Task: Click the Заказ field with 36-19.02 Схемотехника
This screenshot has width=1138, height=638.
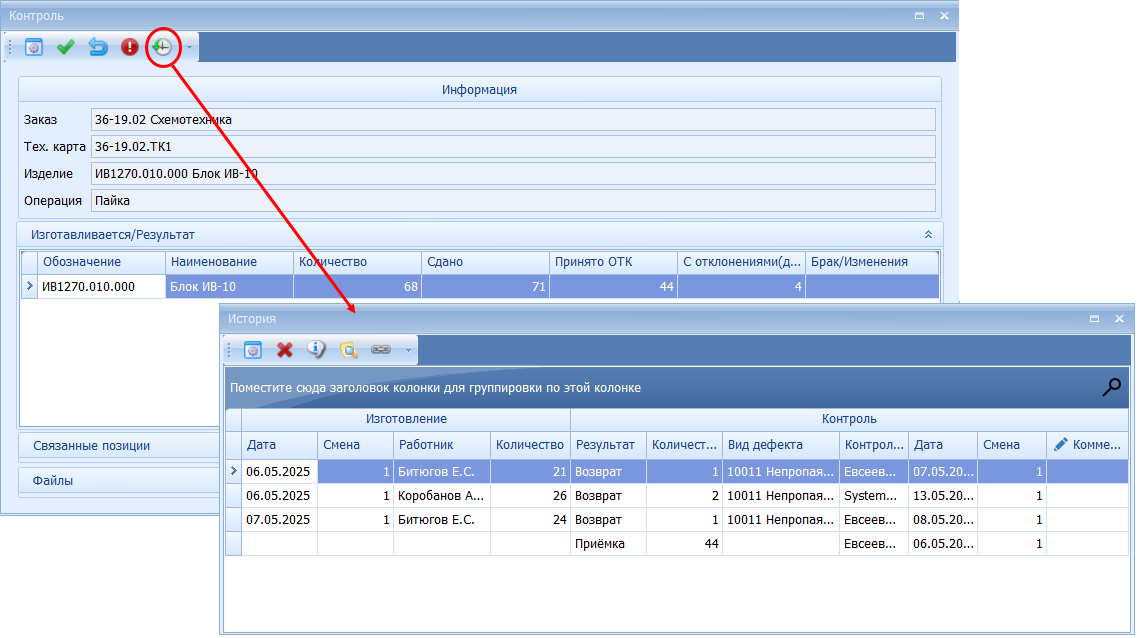Action: click(x=512, y=120)
